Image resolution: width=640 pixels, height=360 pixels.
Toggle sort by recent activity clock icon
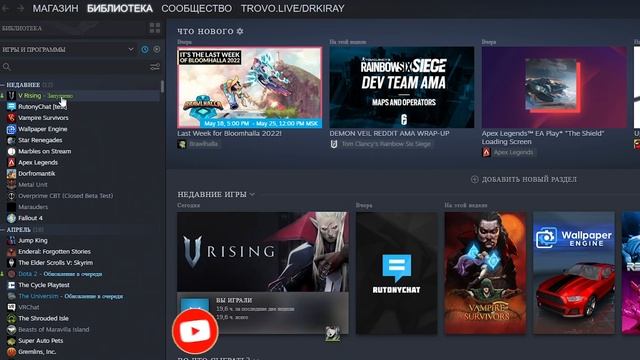click(x=145, y=49)
